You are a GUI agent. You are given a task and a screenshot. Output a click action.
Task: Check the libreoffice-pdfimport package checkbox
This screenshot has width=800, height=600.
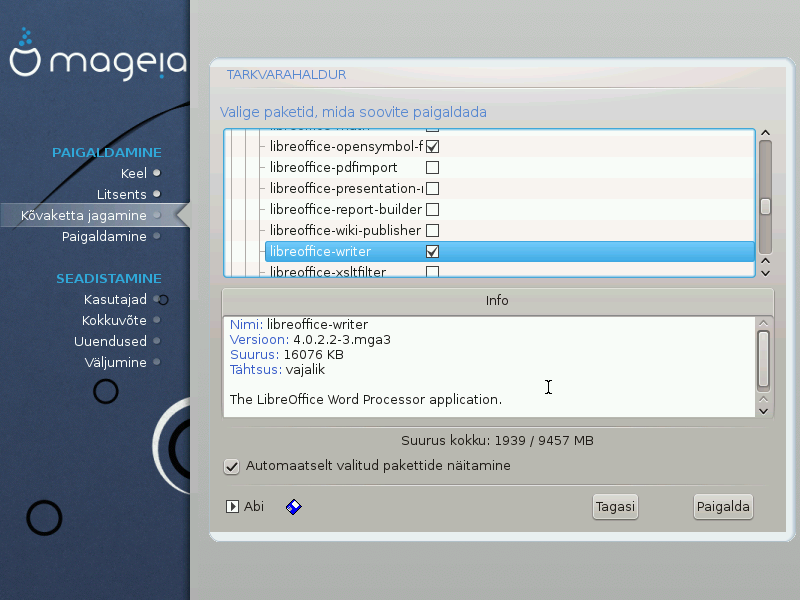(x=432, y=168)
